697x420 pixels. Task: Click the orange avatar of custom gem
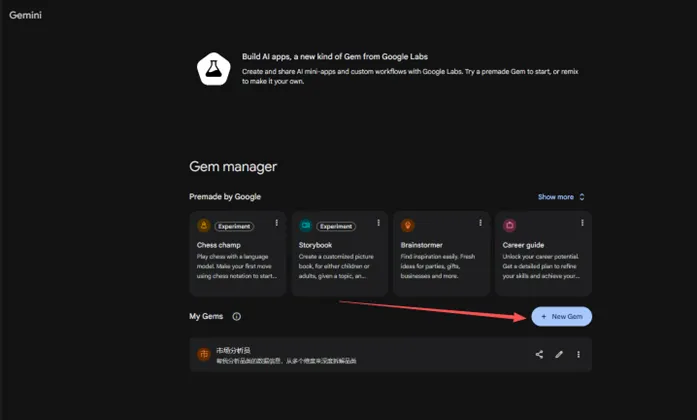point(204,354)
